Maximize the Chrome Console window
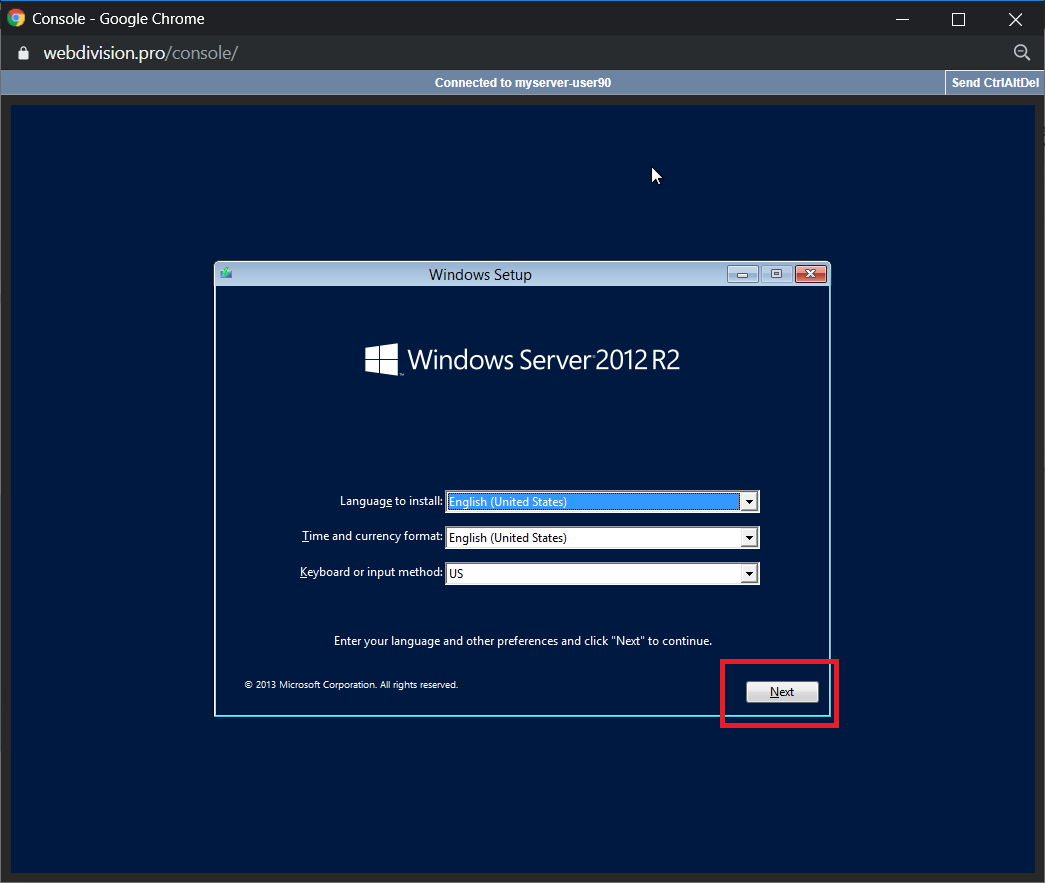The image size is (1045, 883). [958, 18]
